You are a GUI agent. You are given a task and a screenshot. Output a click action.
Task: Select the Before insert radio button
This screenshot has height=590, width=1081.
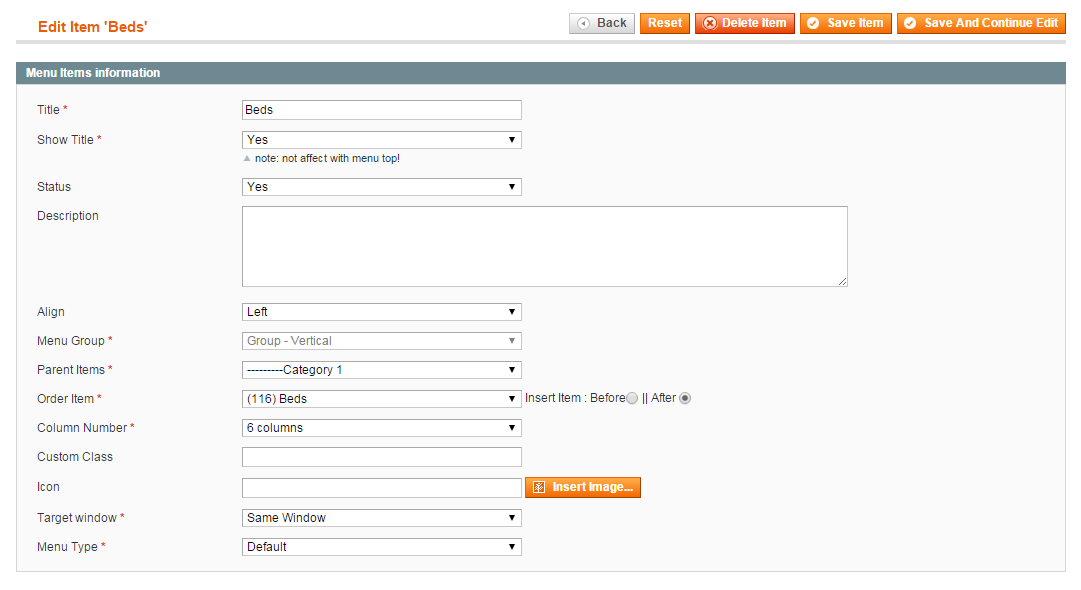click(x=632, y=399)
